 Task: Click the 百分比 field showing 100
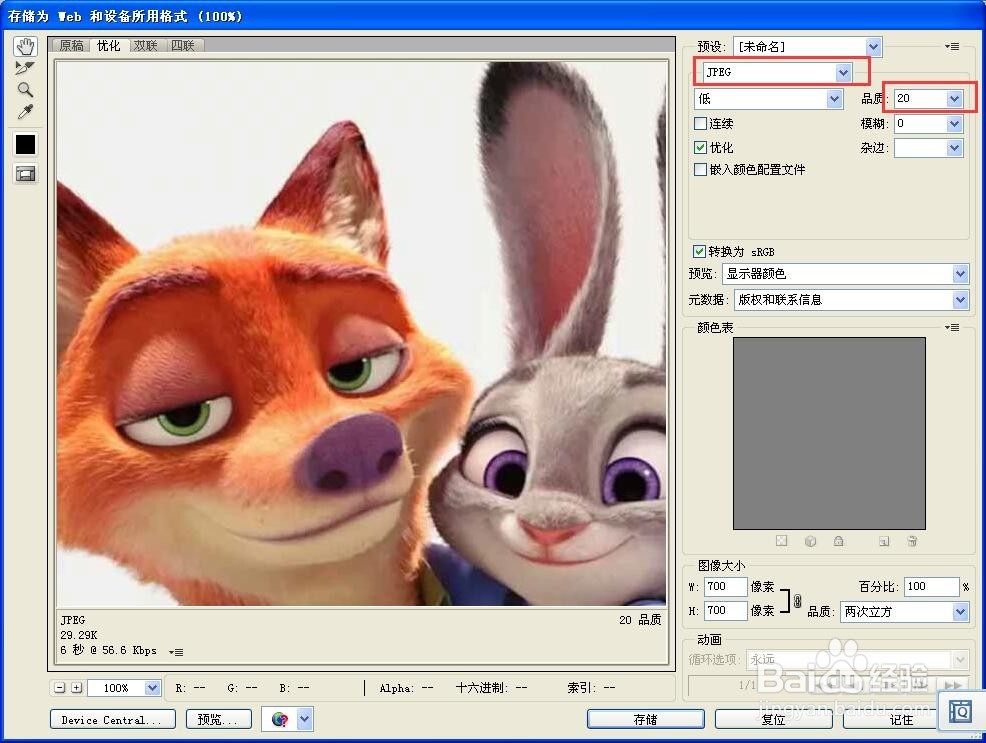[x=931, y=586]
